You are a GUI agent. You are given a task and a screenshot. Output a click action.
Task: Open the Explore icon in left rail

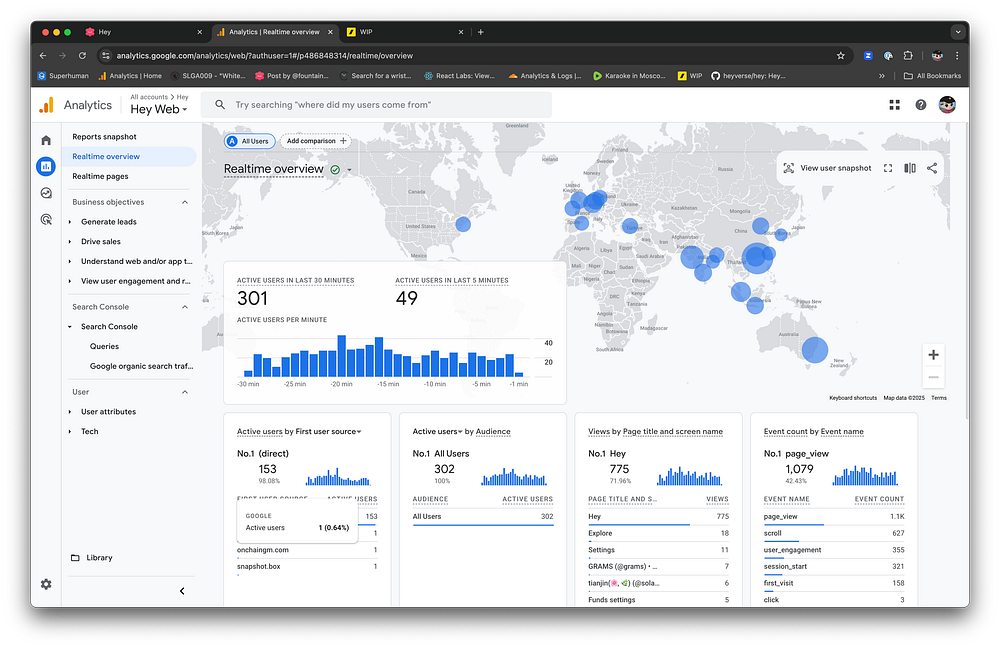tap(46, 193)
